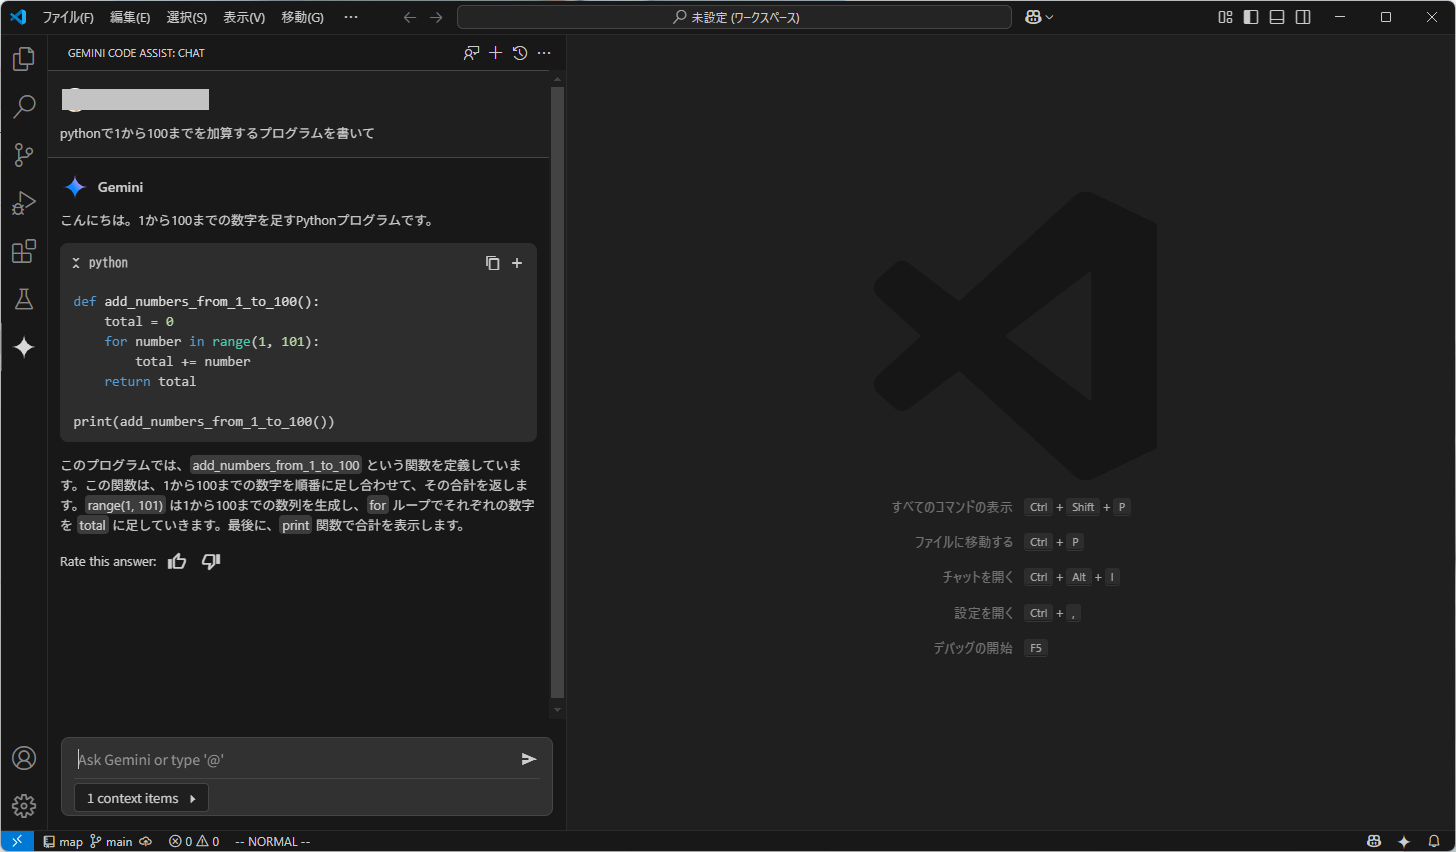Open the Source Control view
The width and height of the screenshot is (1456, 852).
(x=24, y=155)
